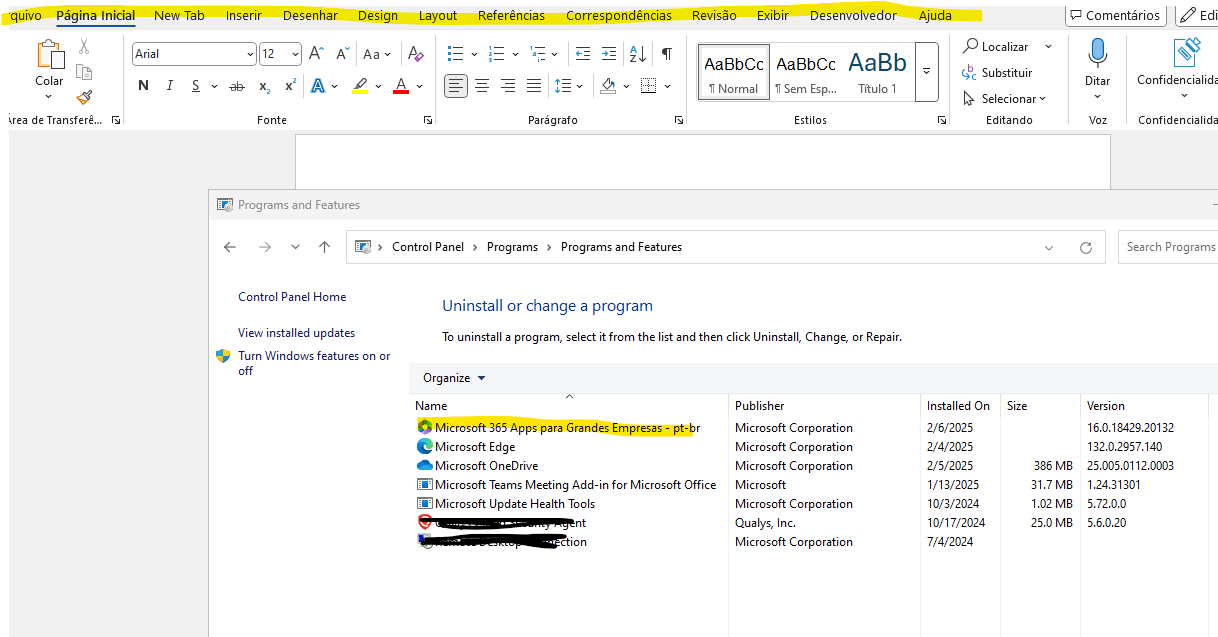The height and width of the screenshot is (637, 1218).
Task: Align text right
Action: 508,86
